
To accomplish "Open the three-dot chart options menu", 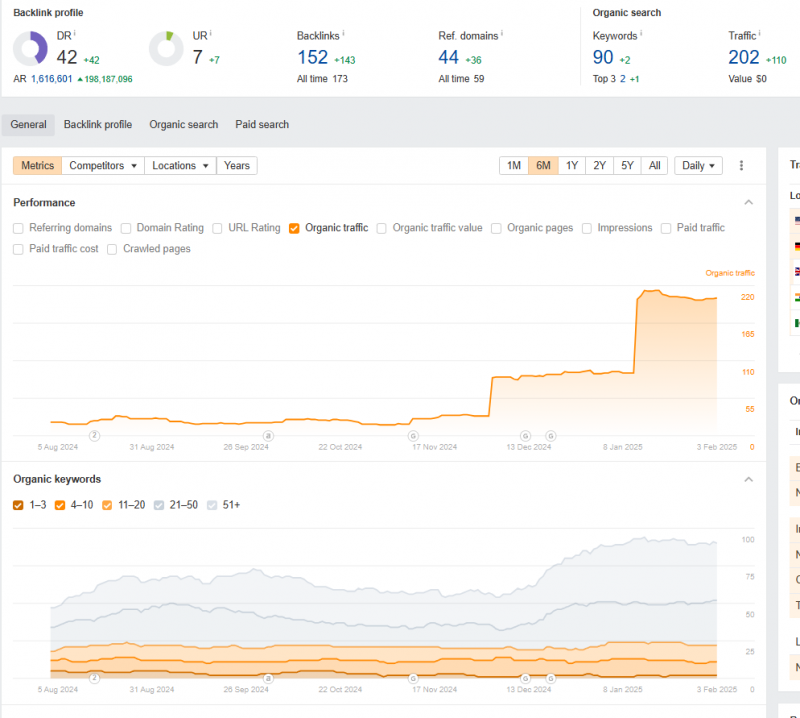I will [x=741, y=166].
